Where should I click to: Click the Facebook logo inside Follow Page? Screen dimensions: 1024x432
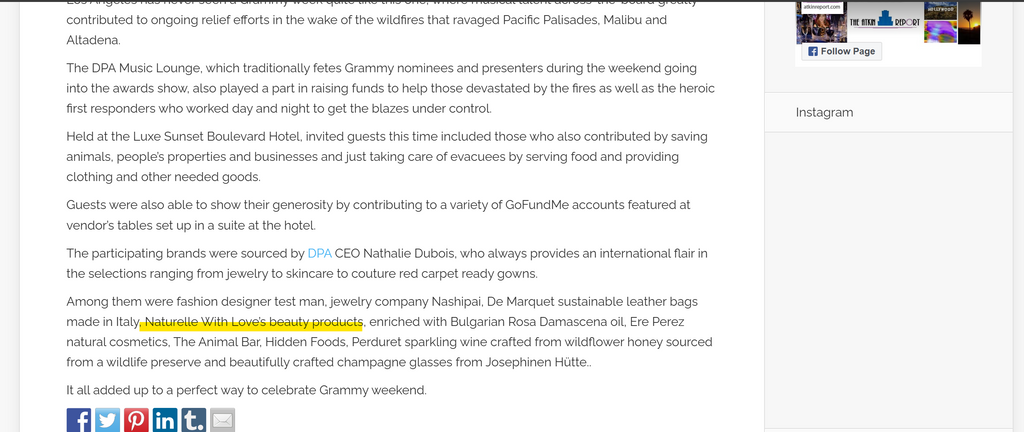[x=812, y=52]
